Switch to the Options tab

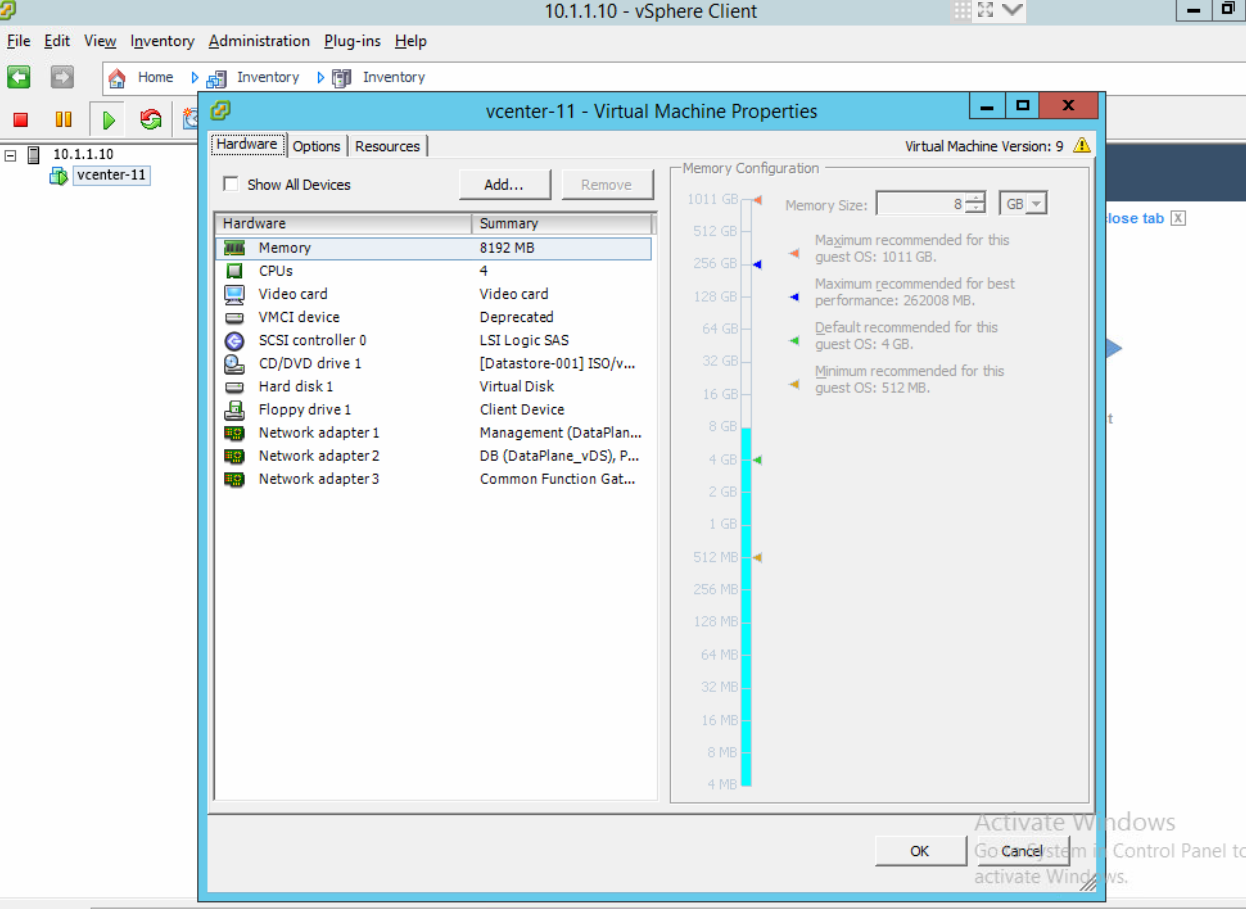click(x=317, y=146)
